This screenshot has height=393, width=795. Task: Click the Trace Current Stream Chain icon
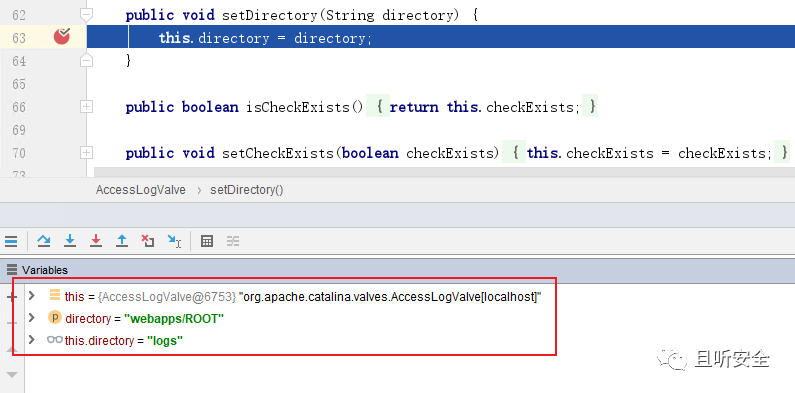[233, 241]
